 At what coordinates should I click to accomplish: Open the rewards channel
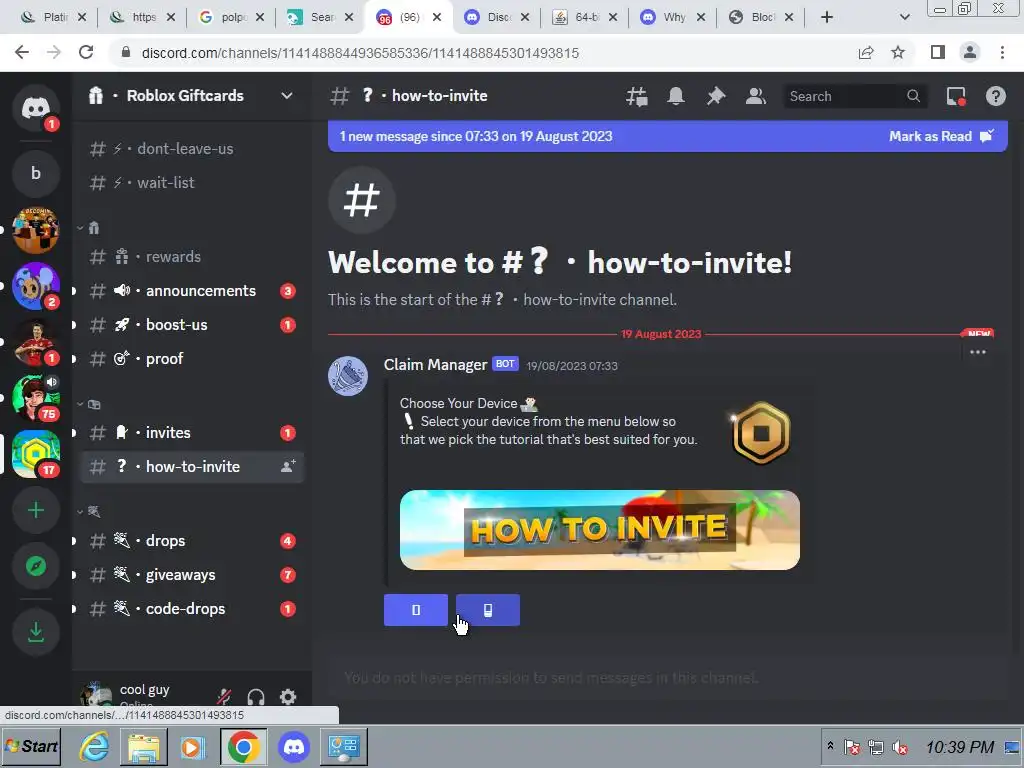click(192, 257)
